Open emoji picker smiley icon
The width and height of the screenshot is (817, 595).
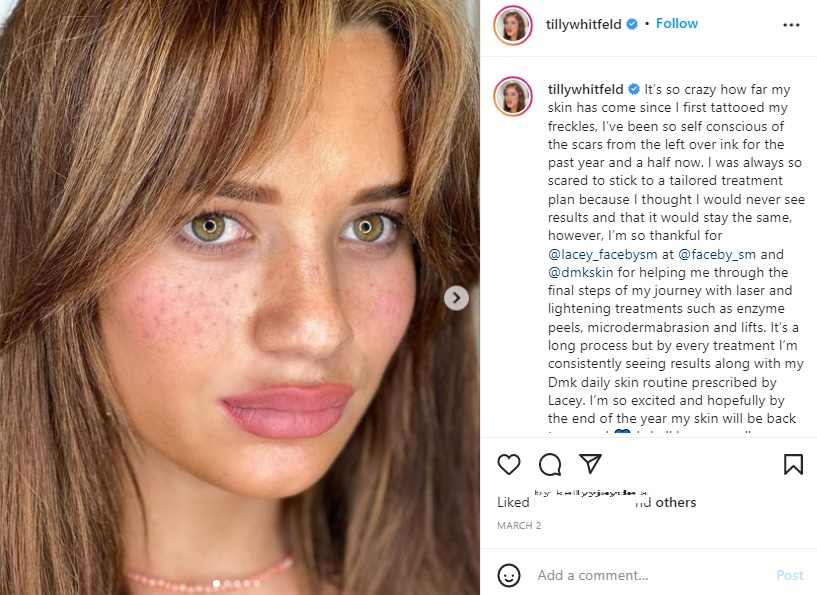[x=509, y=575]
